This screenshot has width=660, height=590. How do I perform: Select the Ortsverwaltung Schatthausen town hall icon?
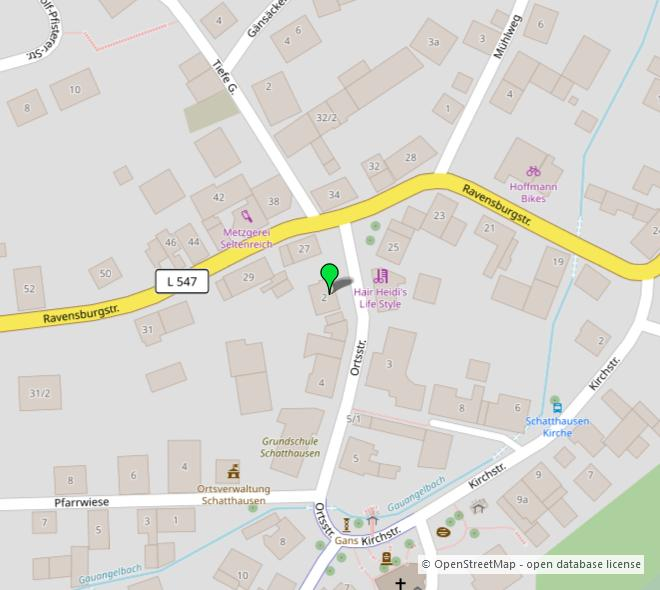233,471
